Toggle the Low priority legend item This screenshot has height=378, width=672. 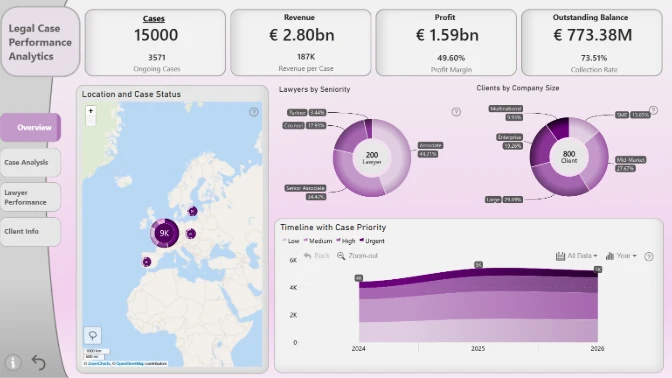coord(291,241)
